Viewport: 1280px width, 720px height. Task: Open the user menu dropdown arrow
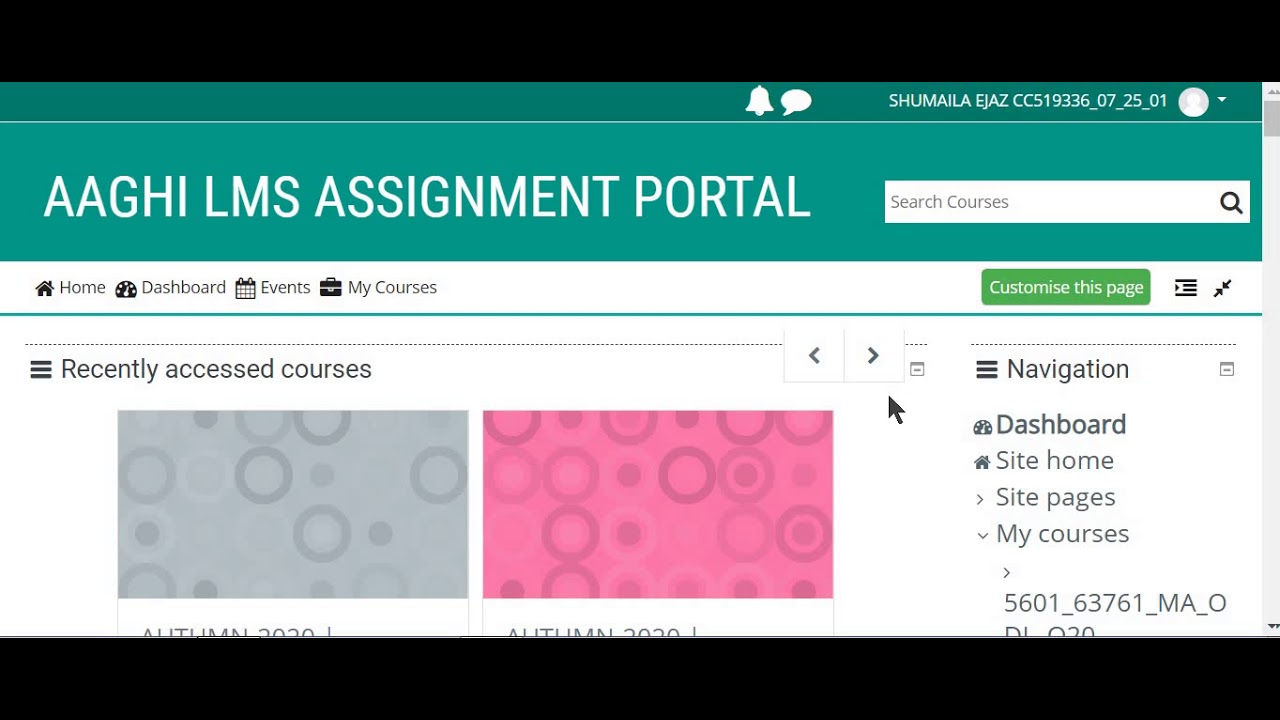[x=1222, y=100]
